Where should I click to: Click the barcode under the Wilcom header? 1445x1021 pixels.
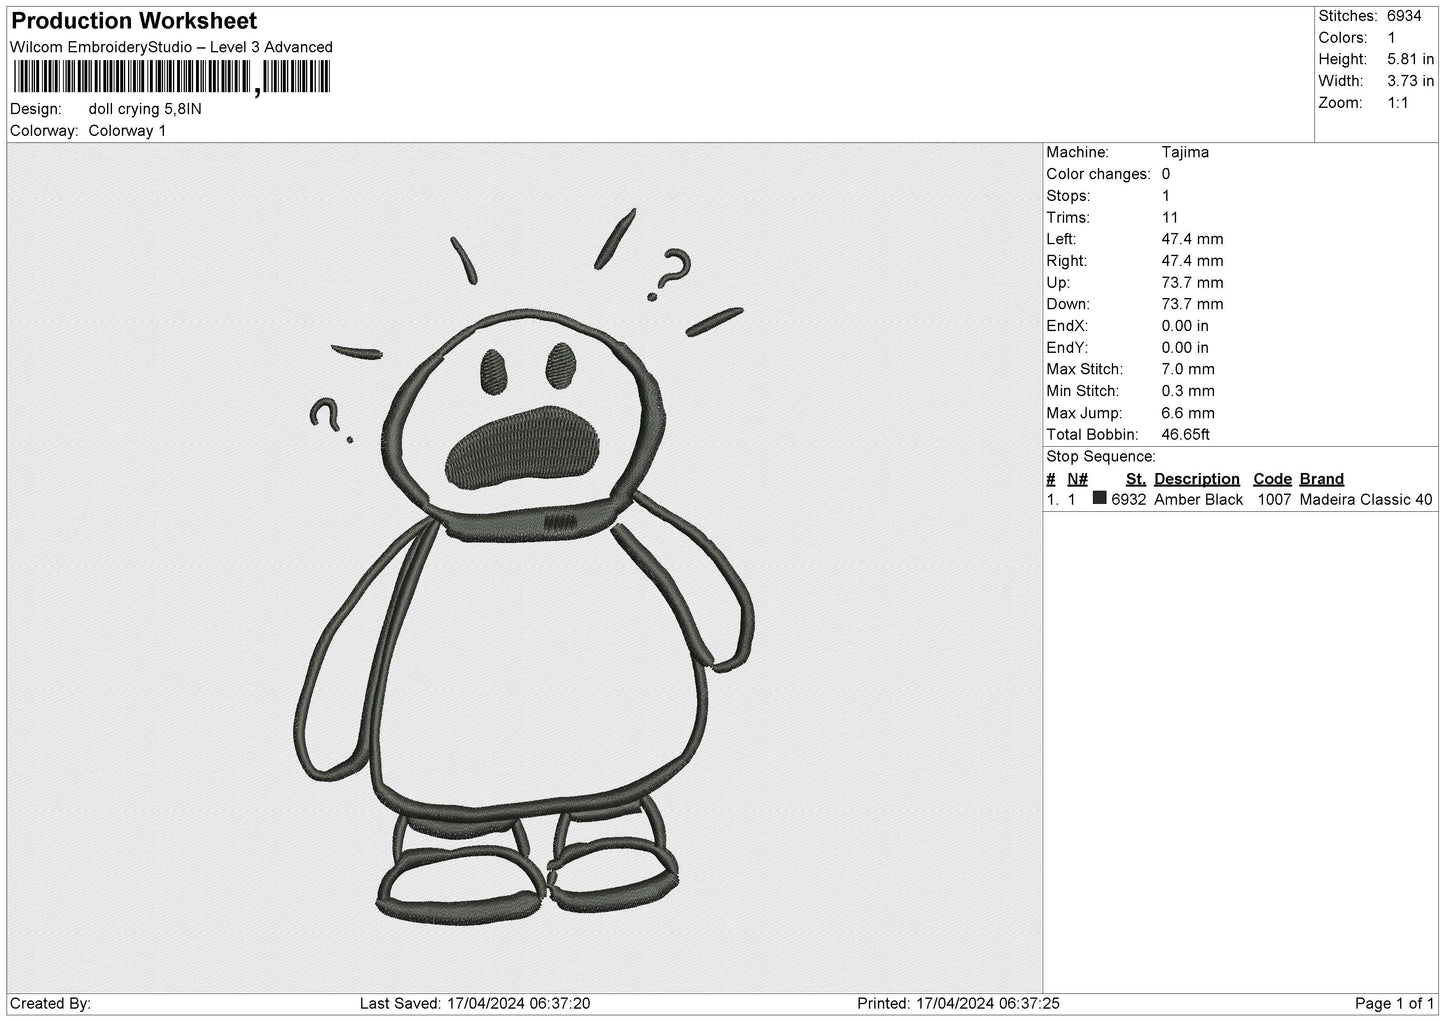(x=171, y=78)
